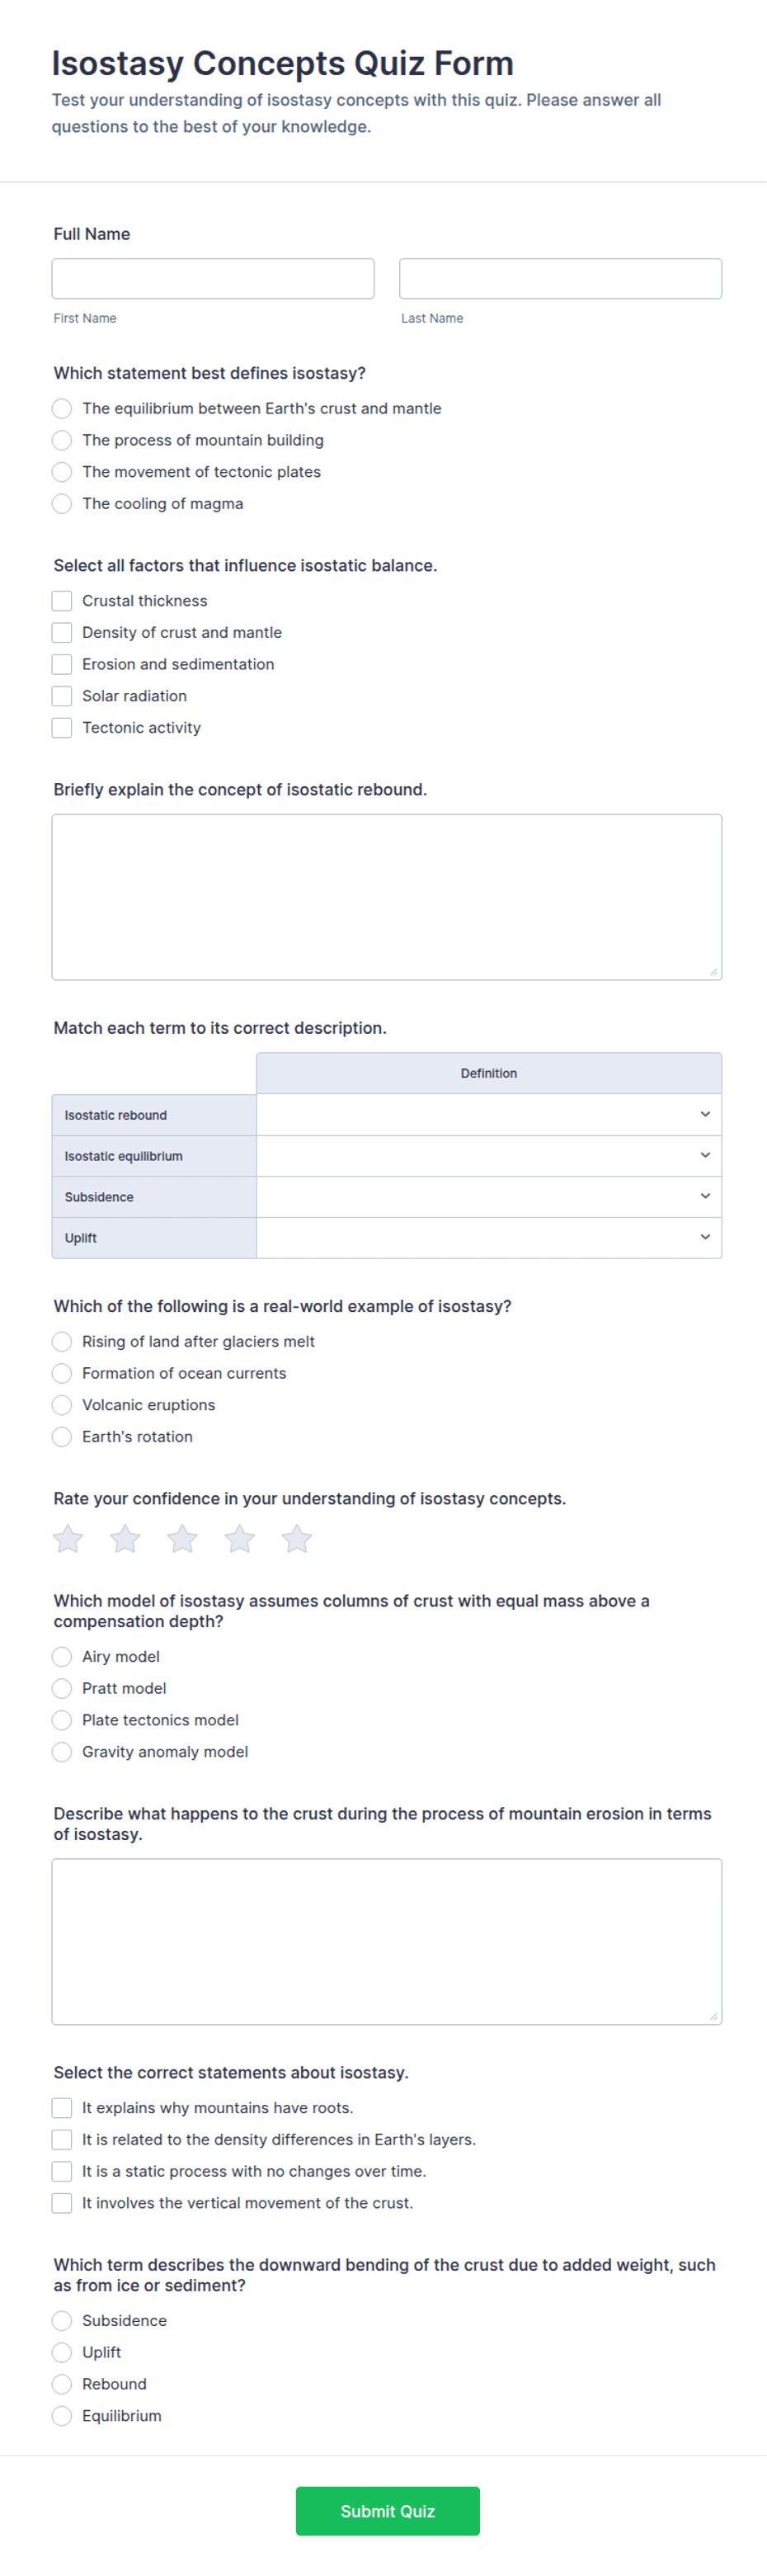
Task: Choose the third star rating
Action: 182,1538
